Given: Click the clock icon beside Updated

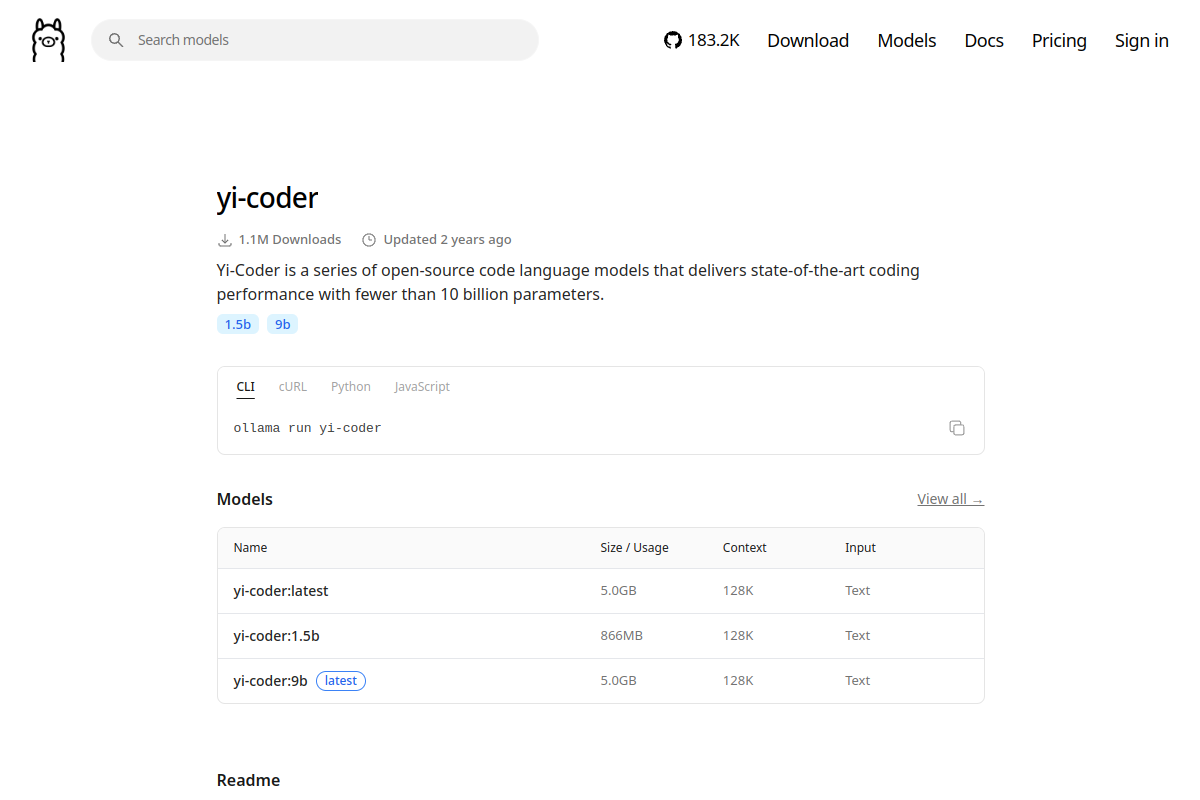Looking at the screenshot, I should [x=369, y=240].
